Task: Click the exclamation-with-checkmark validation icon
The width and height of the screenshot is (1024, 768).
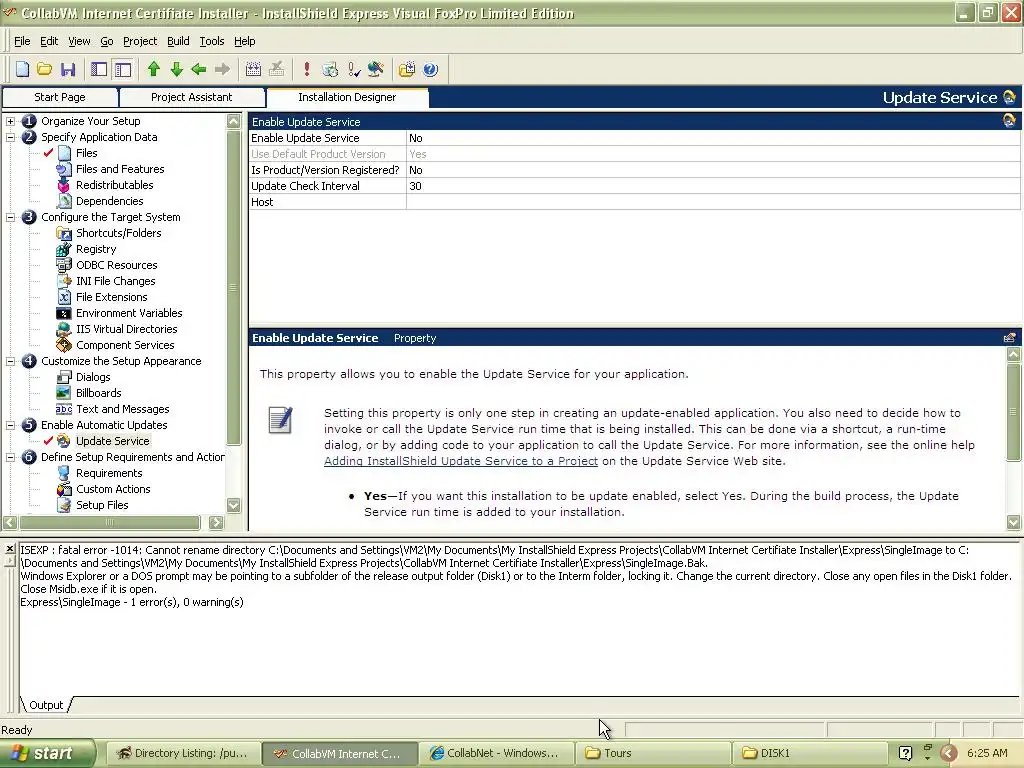Action: coord(353,69)
